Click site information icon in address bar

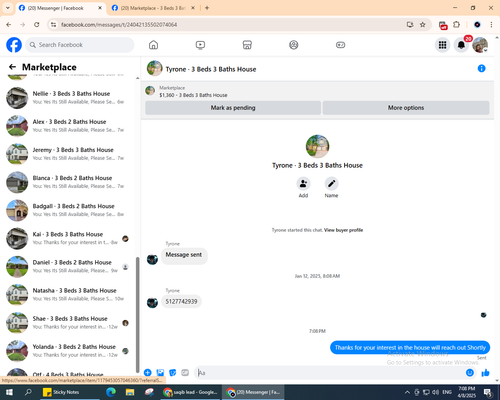53,24
